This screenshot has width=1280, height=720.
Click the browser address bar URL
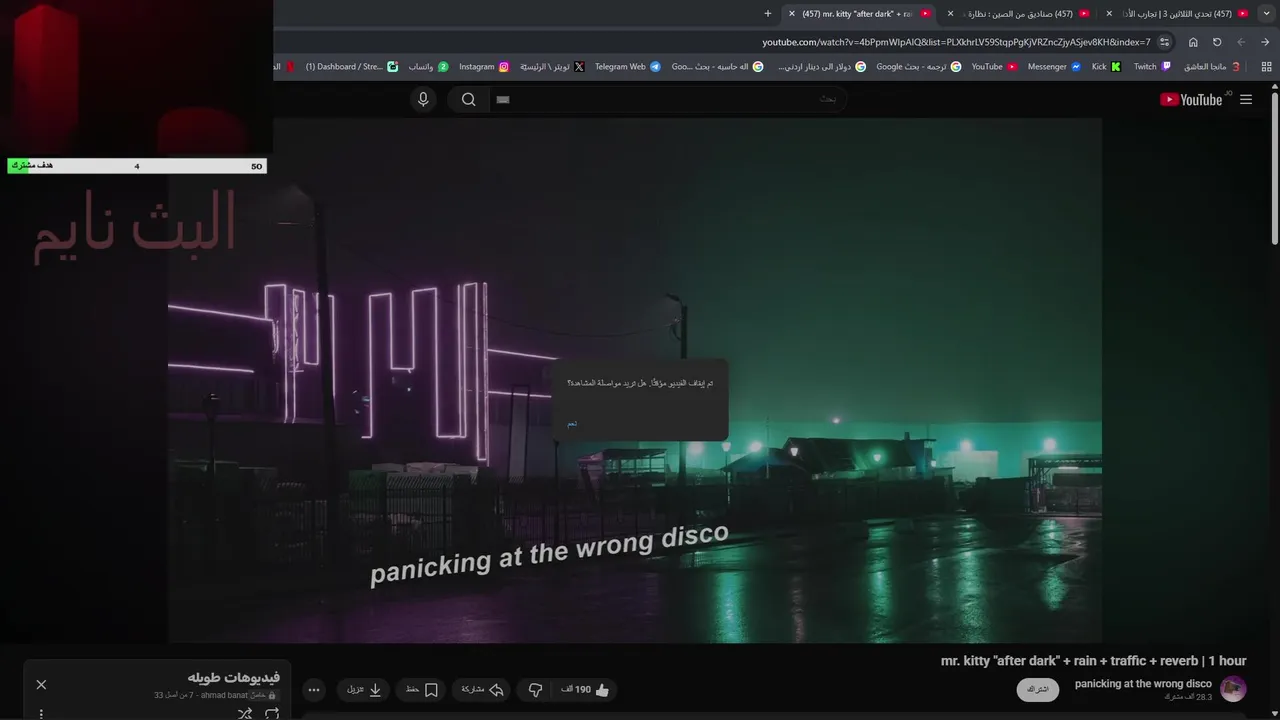pos(956,42)
